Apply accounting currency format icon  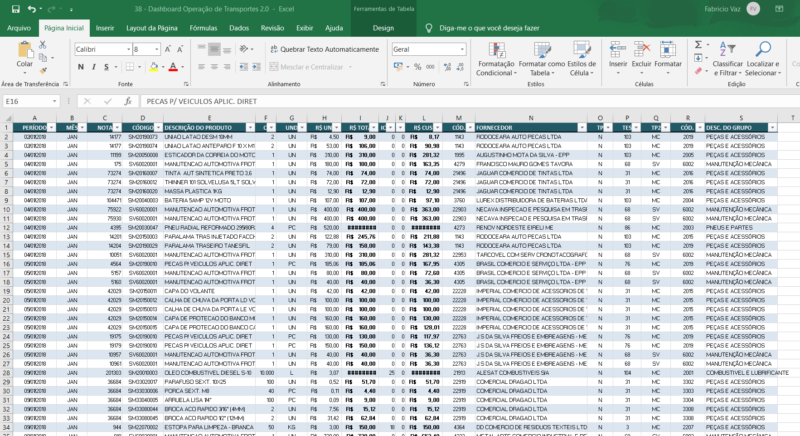tap(398, 67)
